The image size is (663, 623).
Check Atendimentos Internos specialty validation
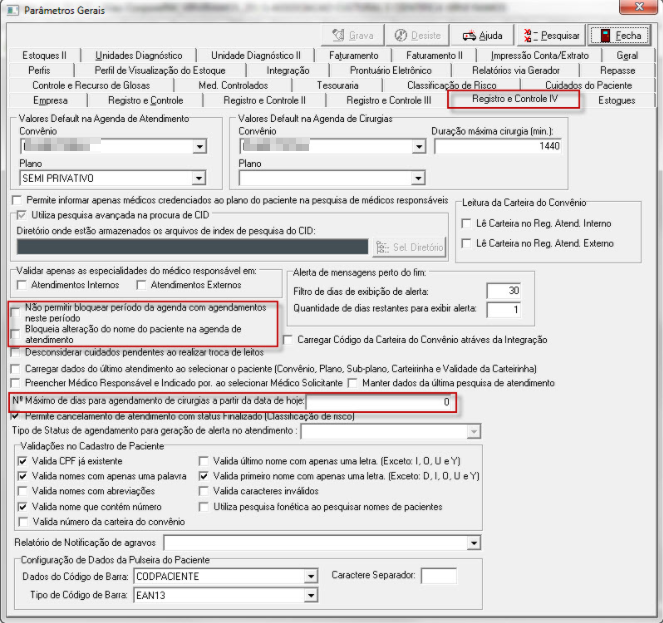[x=22, y=285]
